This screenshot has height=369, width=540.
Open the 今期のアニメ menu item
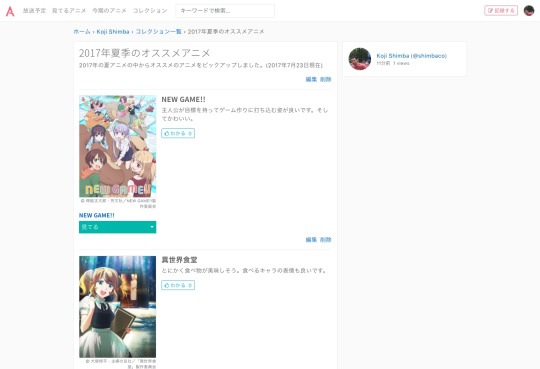point(109,11)
